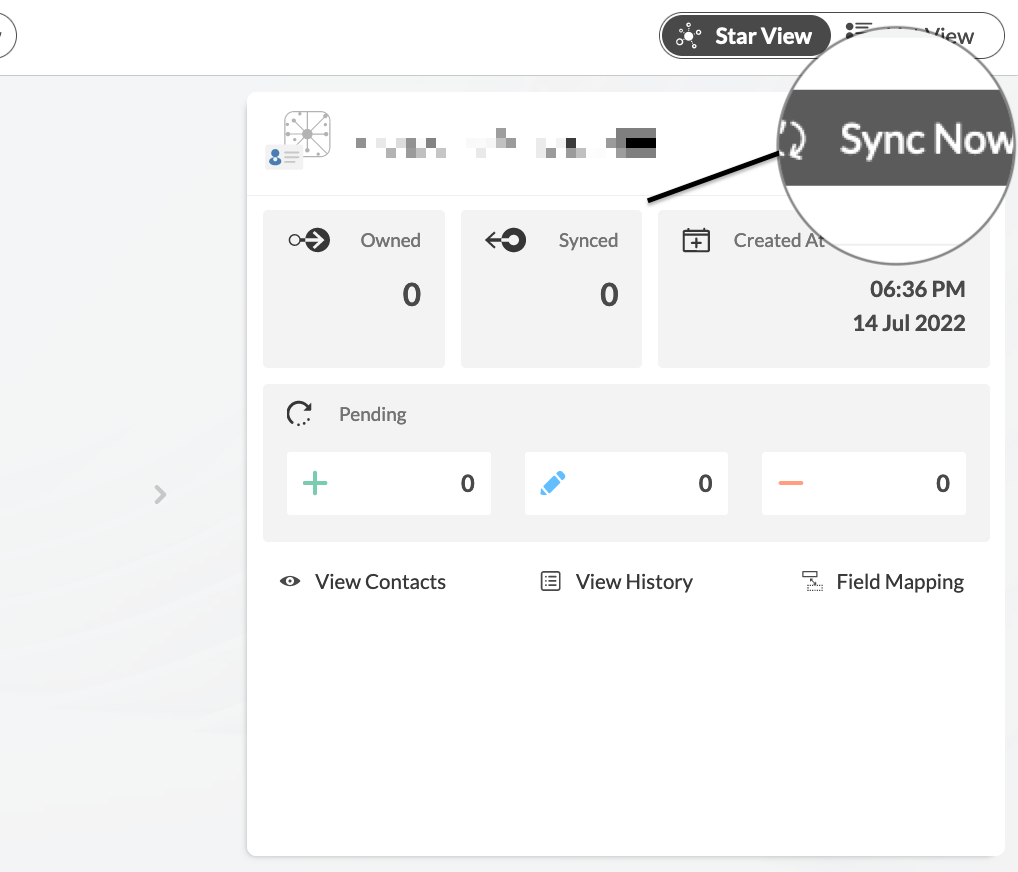The height and width of the screenshot is (872, 1018).
Task: Click the Created At calendar icon
Action: pos(696,240)
